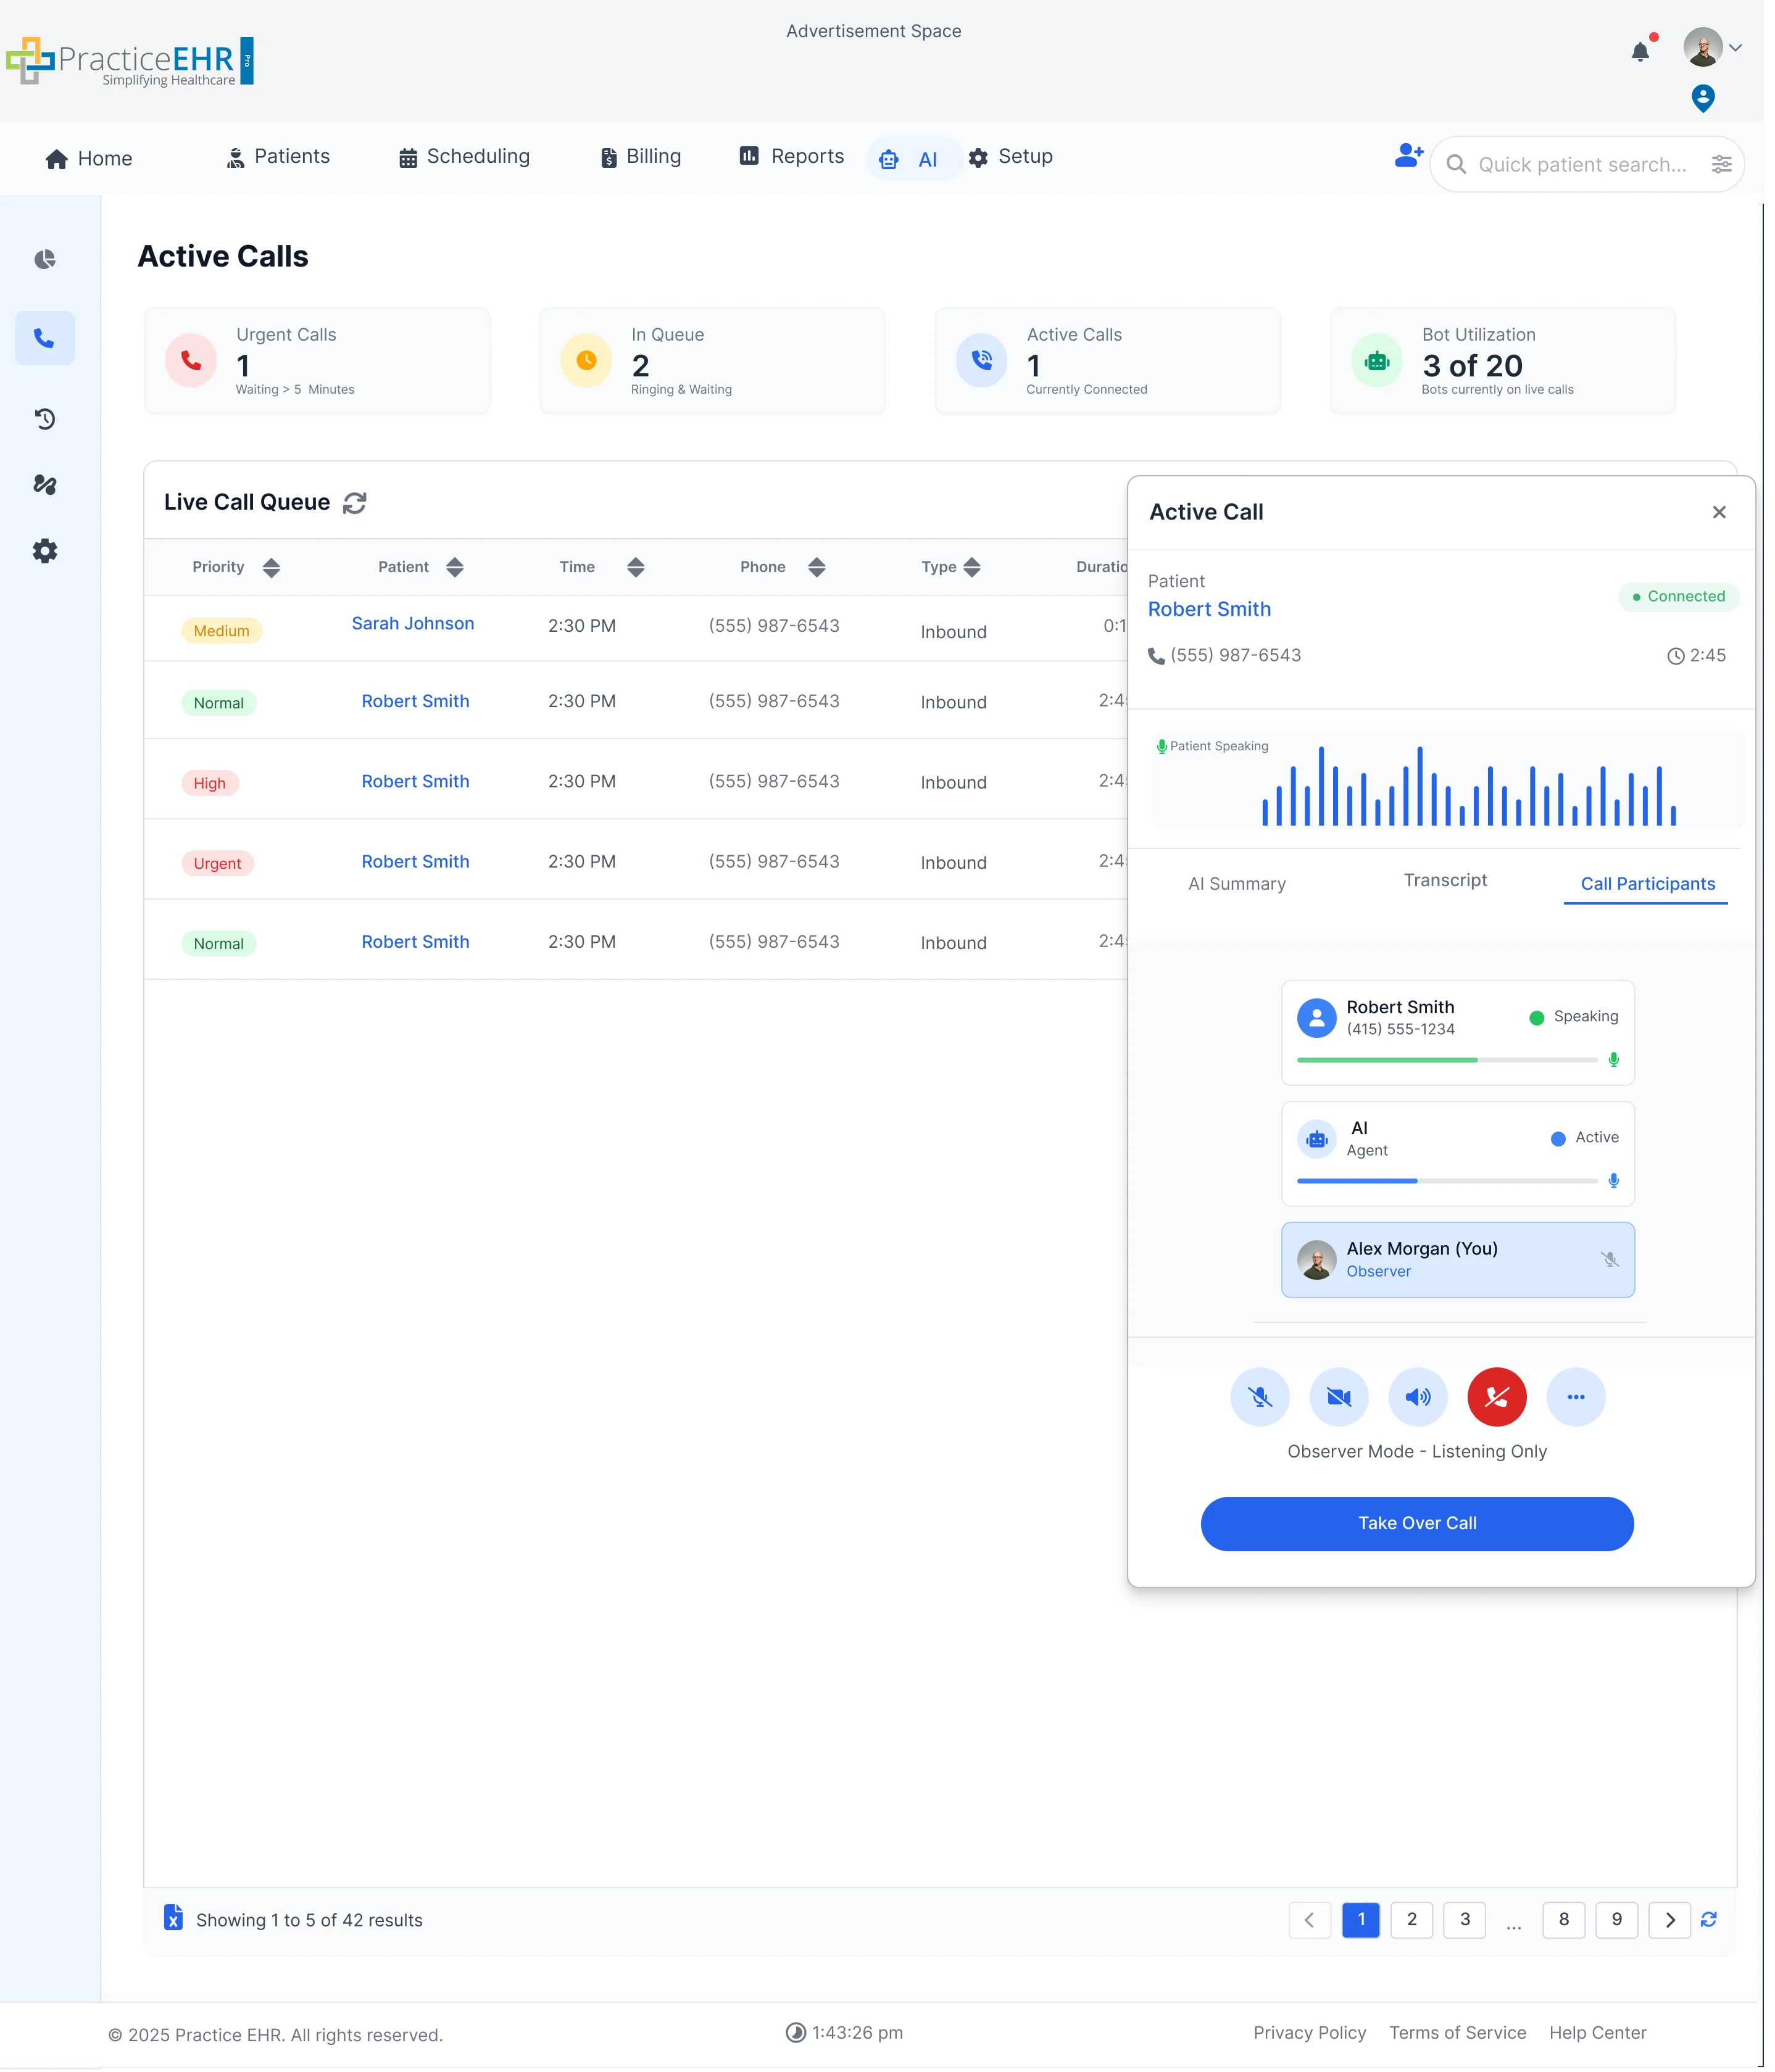Sort the queue by Priority column
Screen dimensions: 1775x2072
point(271,568)
